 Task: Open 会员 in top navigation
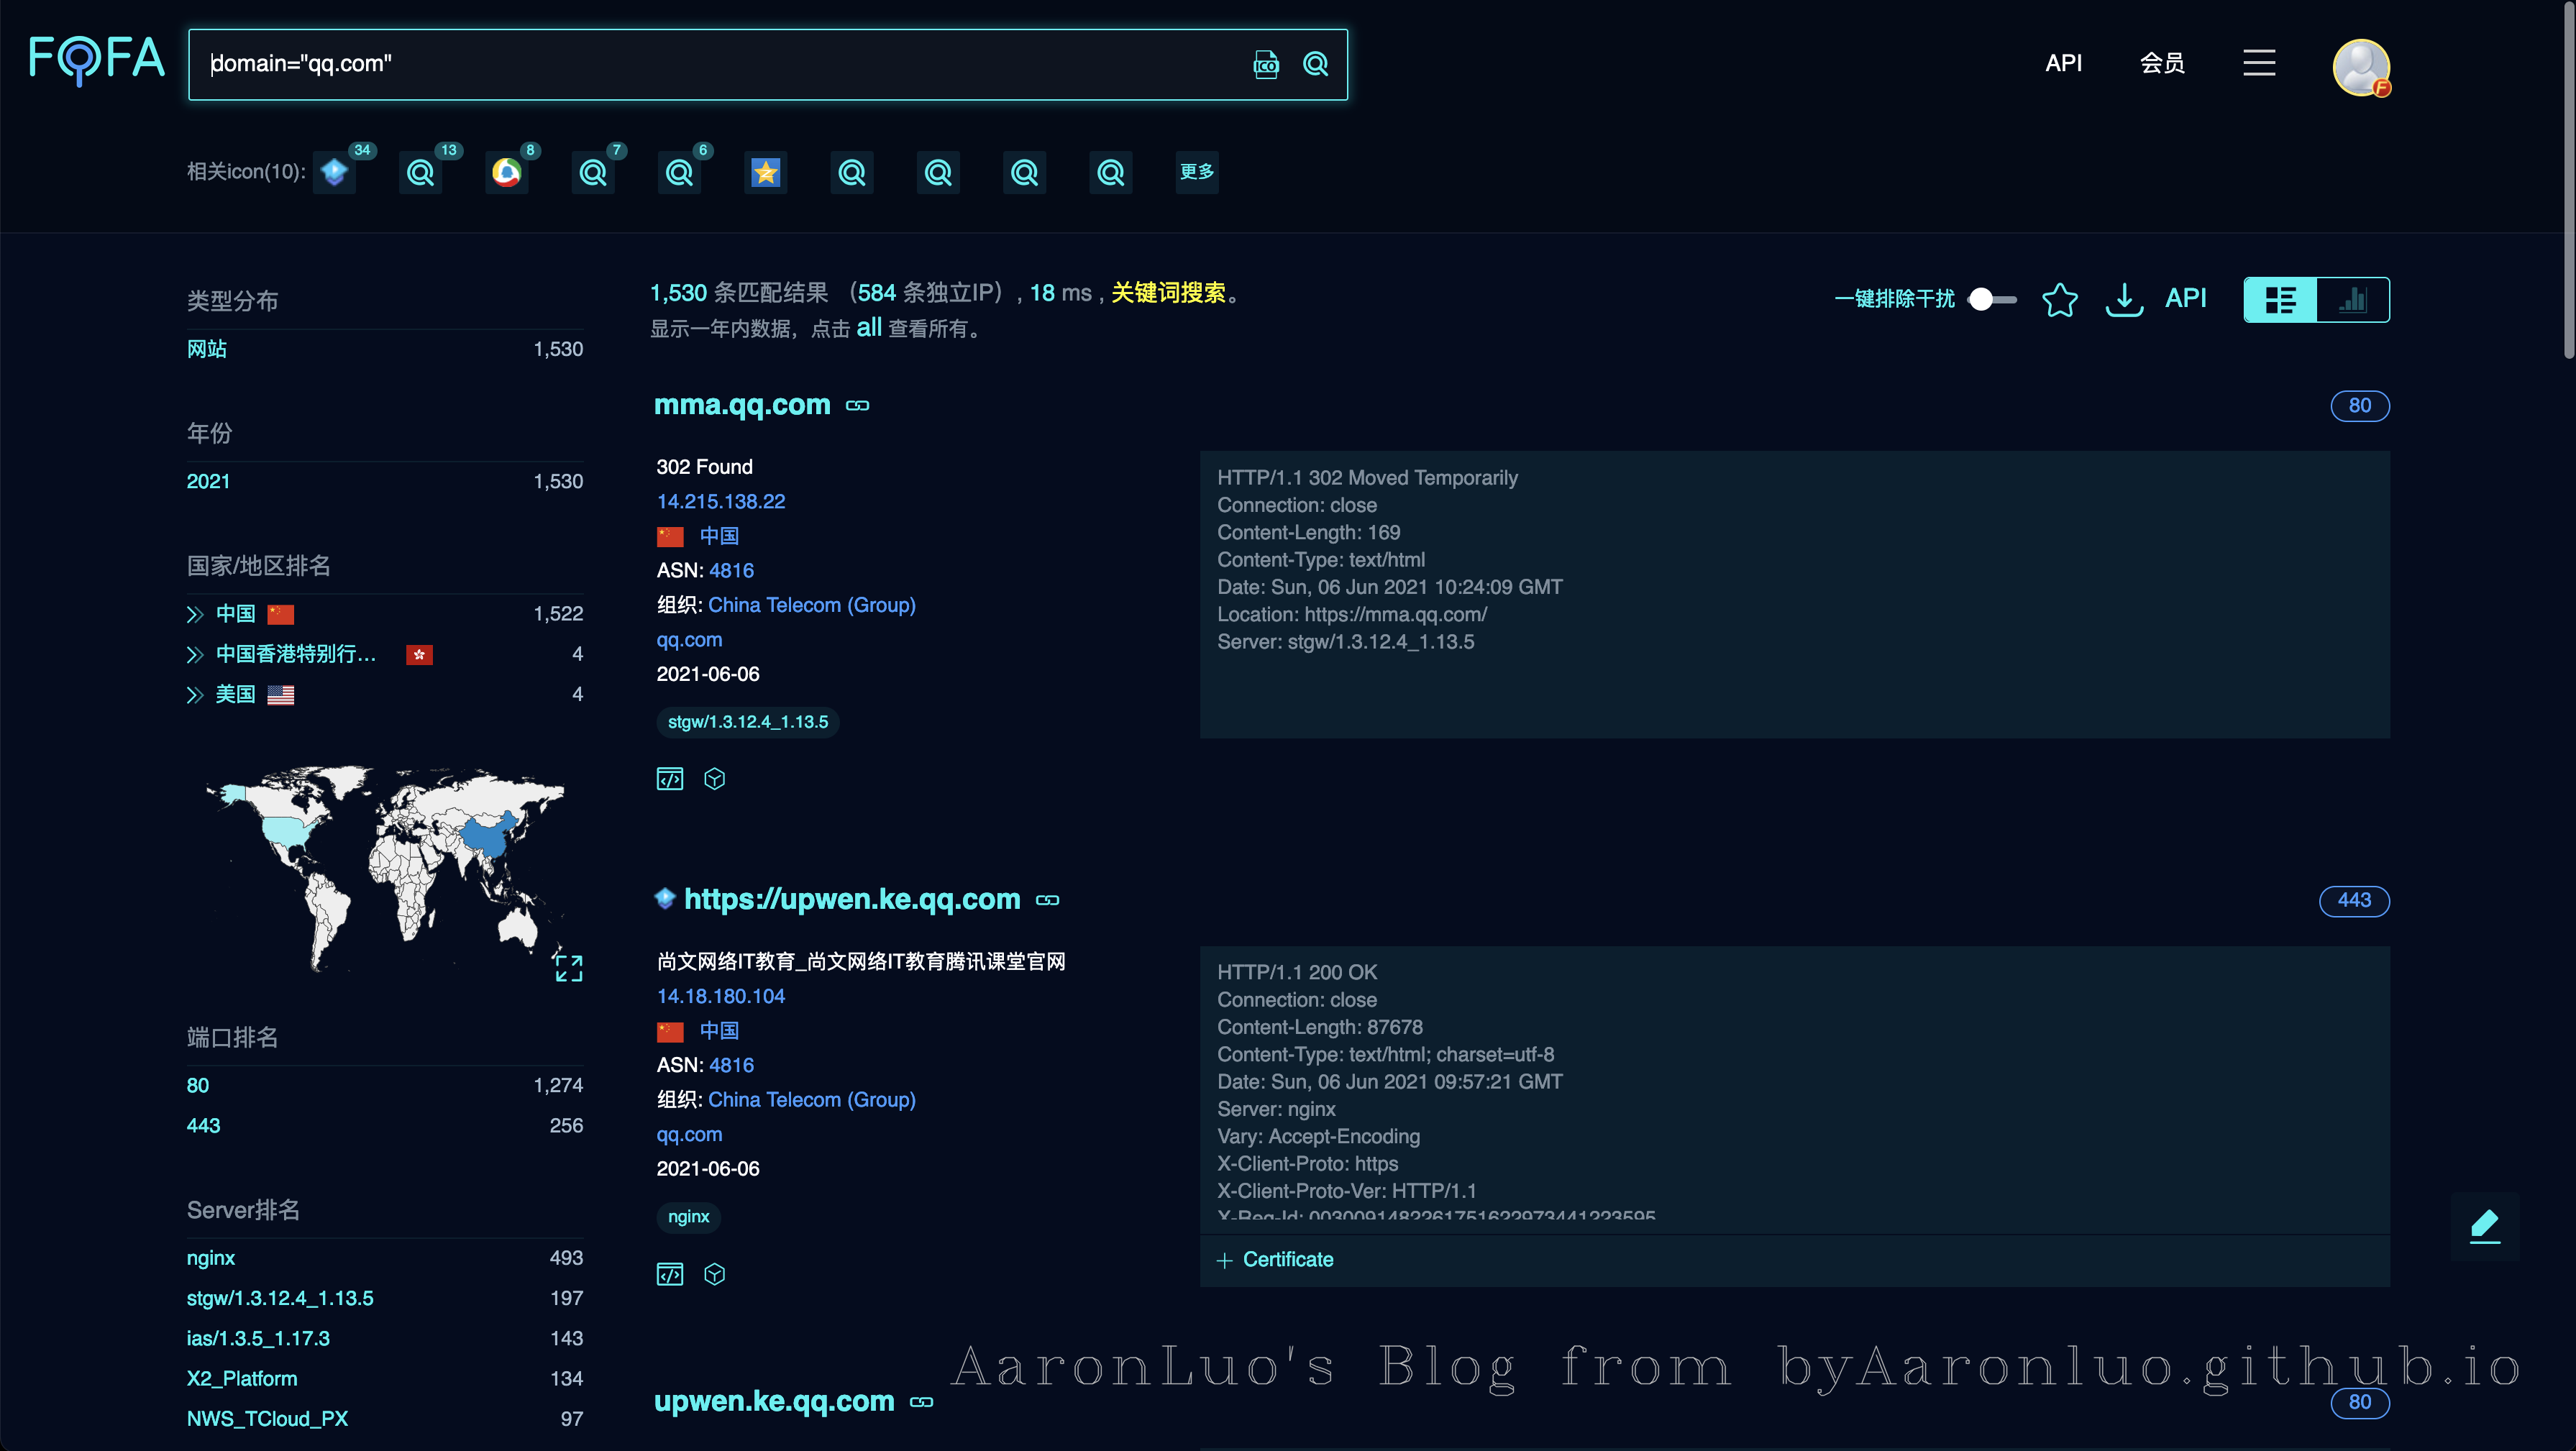2161,63
